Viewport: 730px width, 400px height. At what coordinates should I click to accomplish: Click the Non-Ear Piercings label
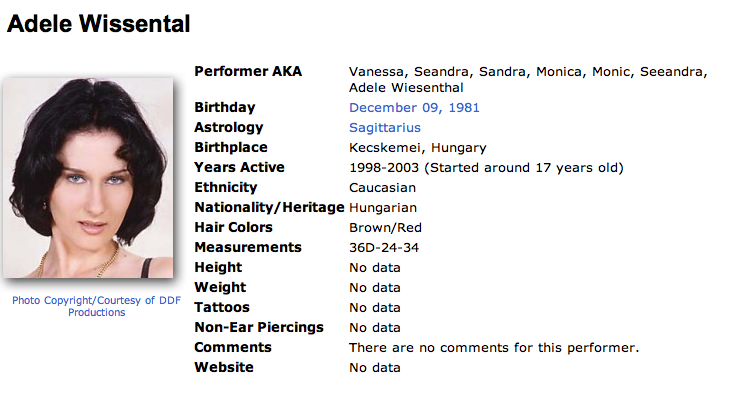click(x=259, y=328)
